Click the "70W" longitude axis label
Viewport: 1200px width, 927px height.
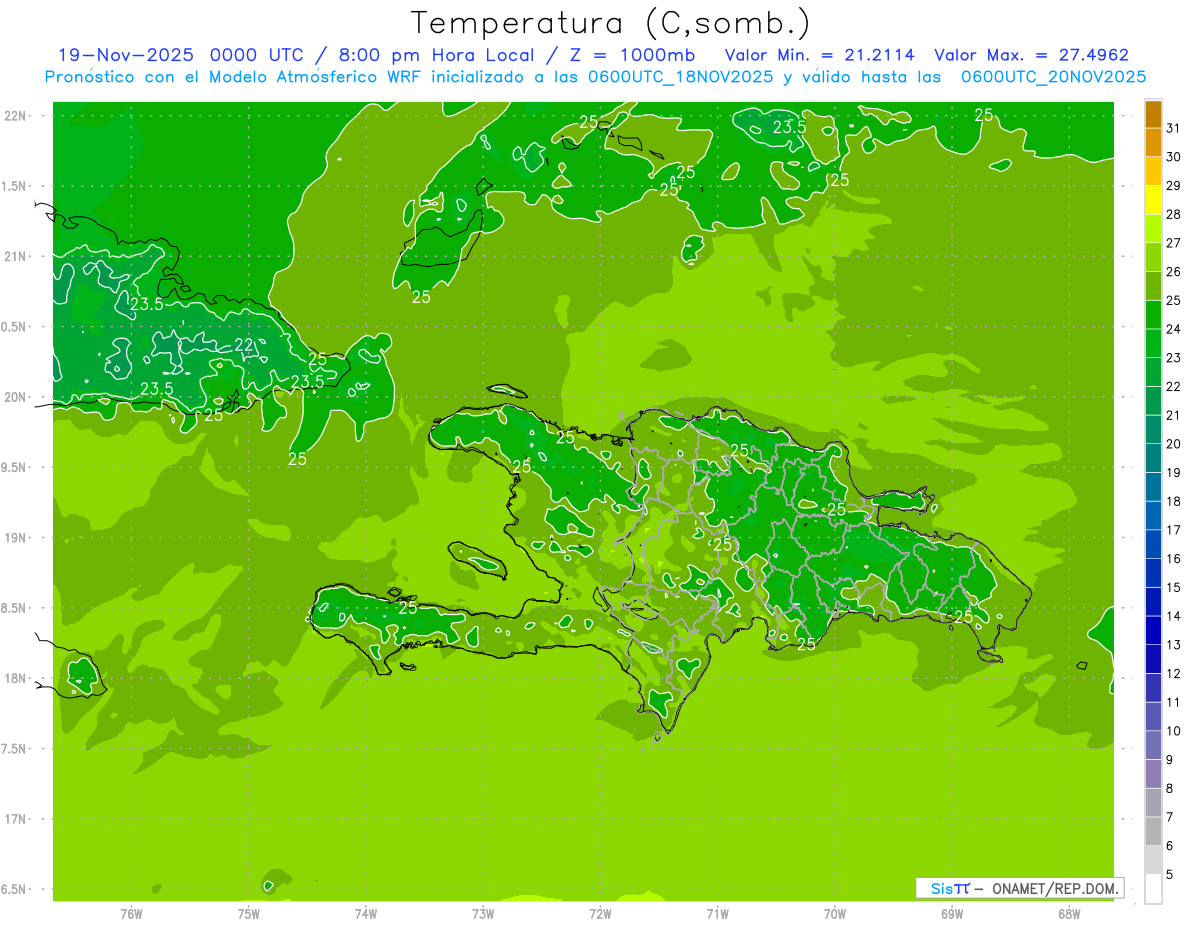[835, 913]
